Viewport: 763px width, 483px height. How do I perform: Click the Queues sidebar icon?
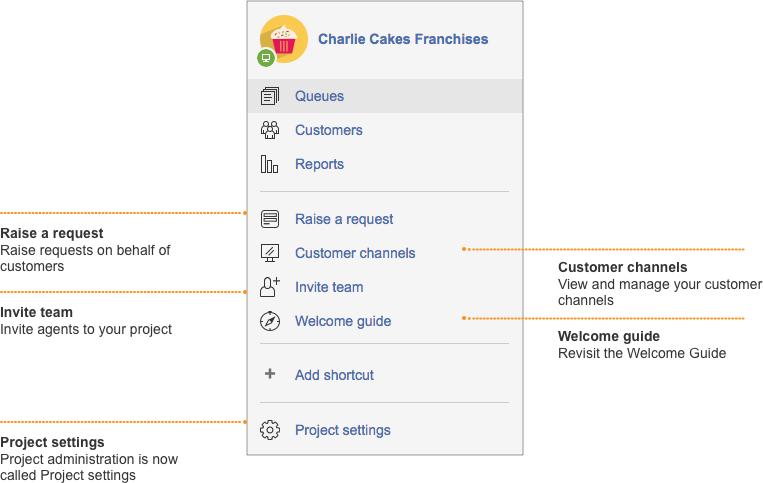pos(269,97)
